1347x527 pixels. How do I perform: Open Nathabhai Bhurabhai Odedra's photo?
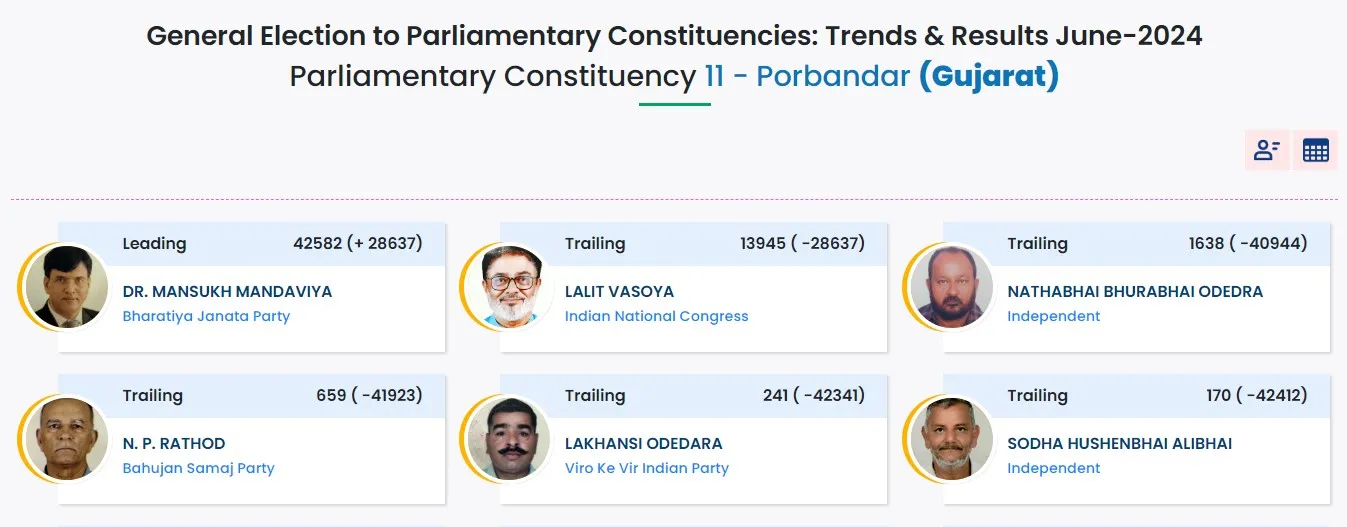951,287
